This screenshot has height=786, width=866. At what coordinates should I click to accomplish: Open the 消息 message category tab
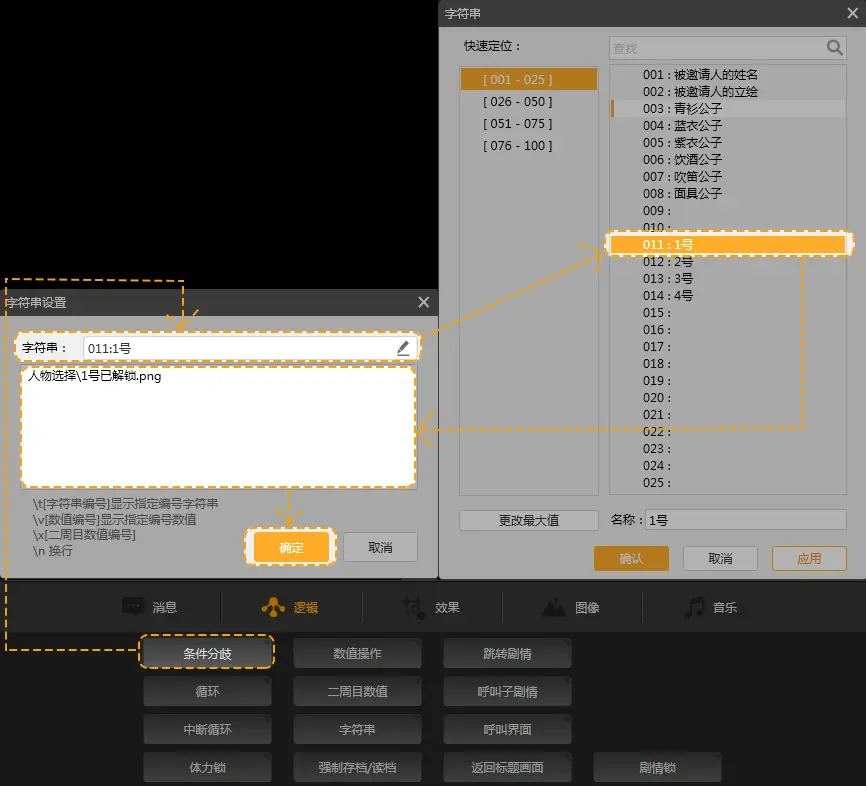click(150, 607)
